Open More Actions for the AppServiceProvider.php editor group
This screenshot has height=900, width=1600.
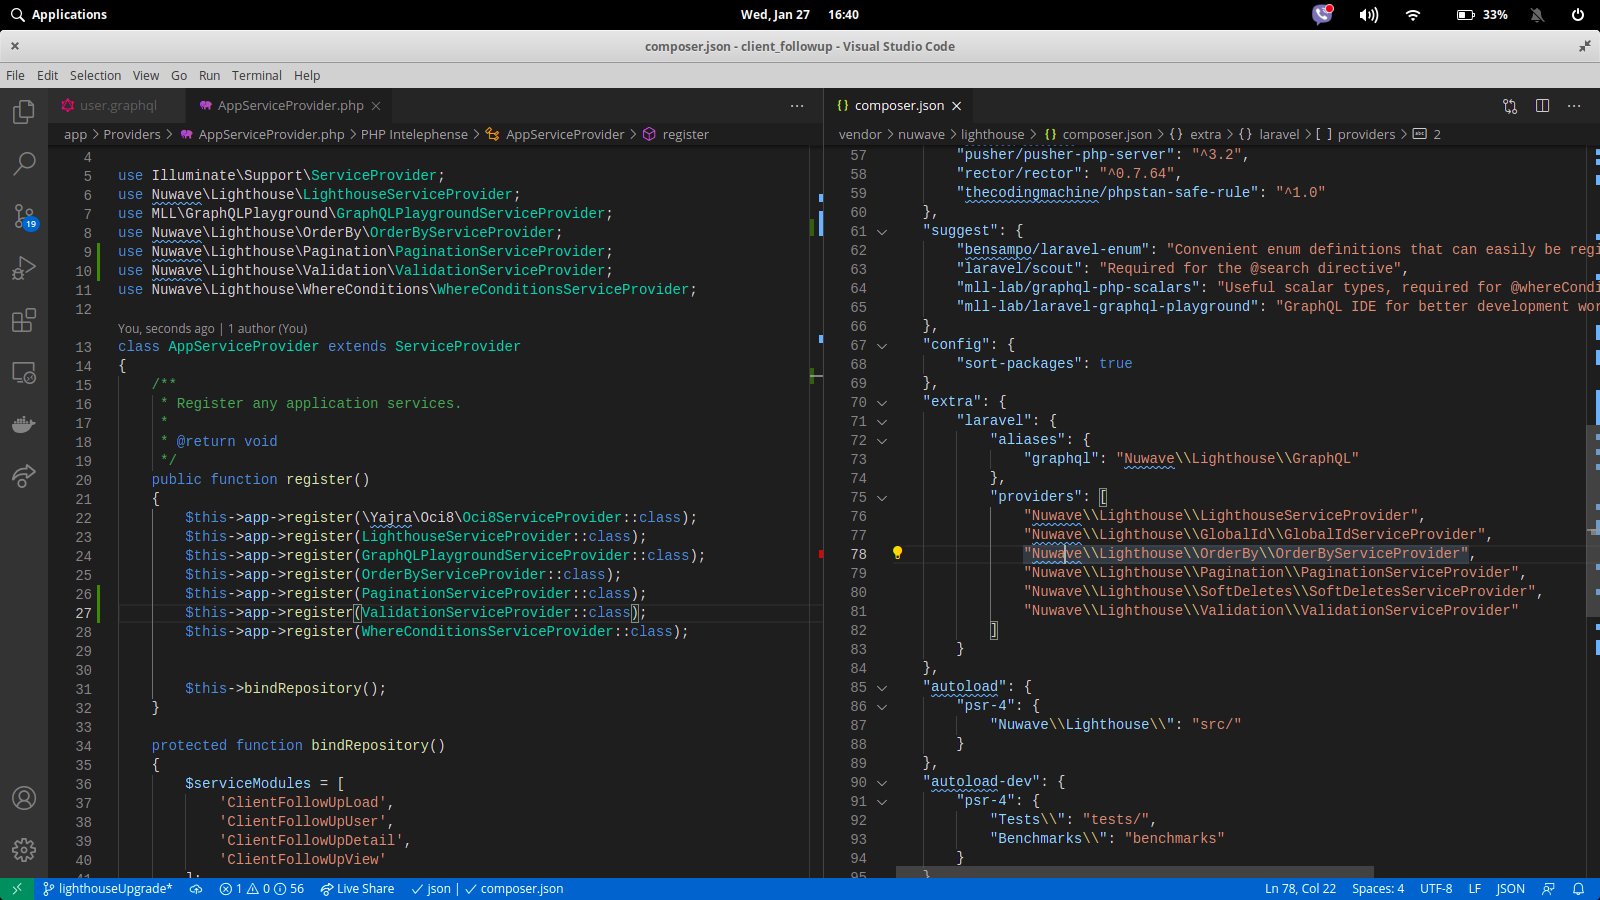tap(797, 106)
